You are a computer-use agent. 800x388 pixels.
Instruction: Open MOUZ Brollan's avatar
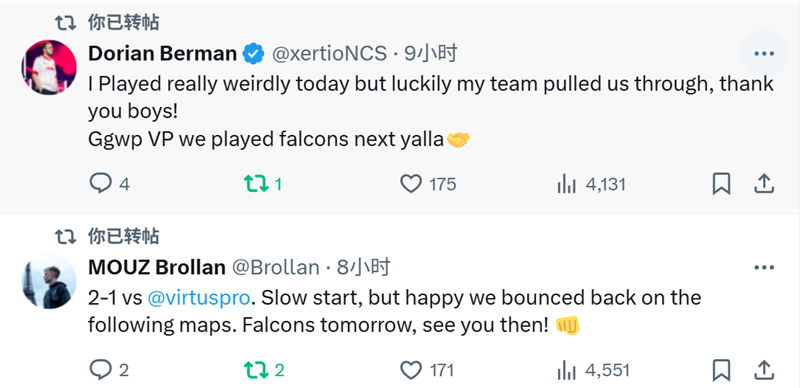[49, 282]
